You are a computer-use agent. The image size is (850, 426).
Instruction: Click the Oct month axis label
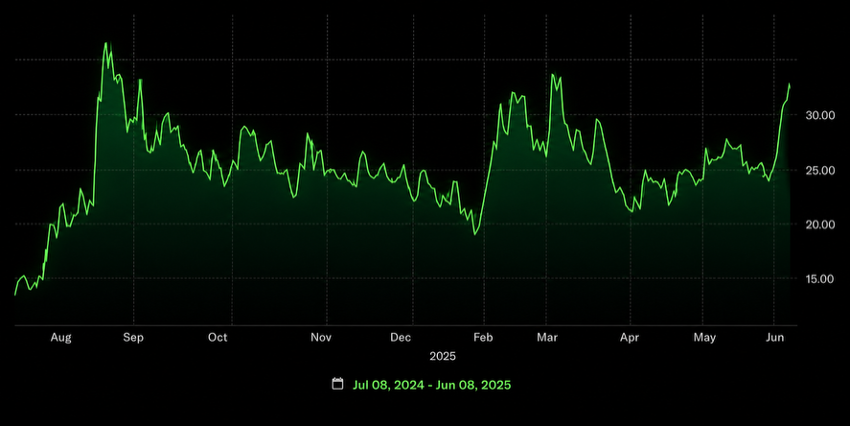point(217,337)
